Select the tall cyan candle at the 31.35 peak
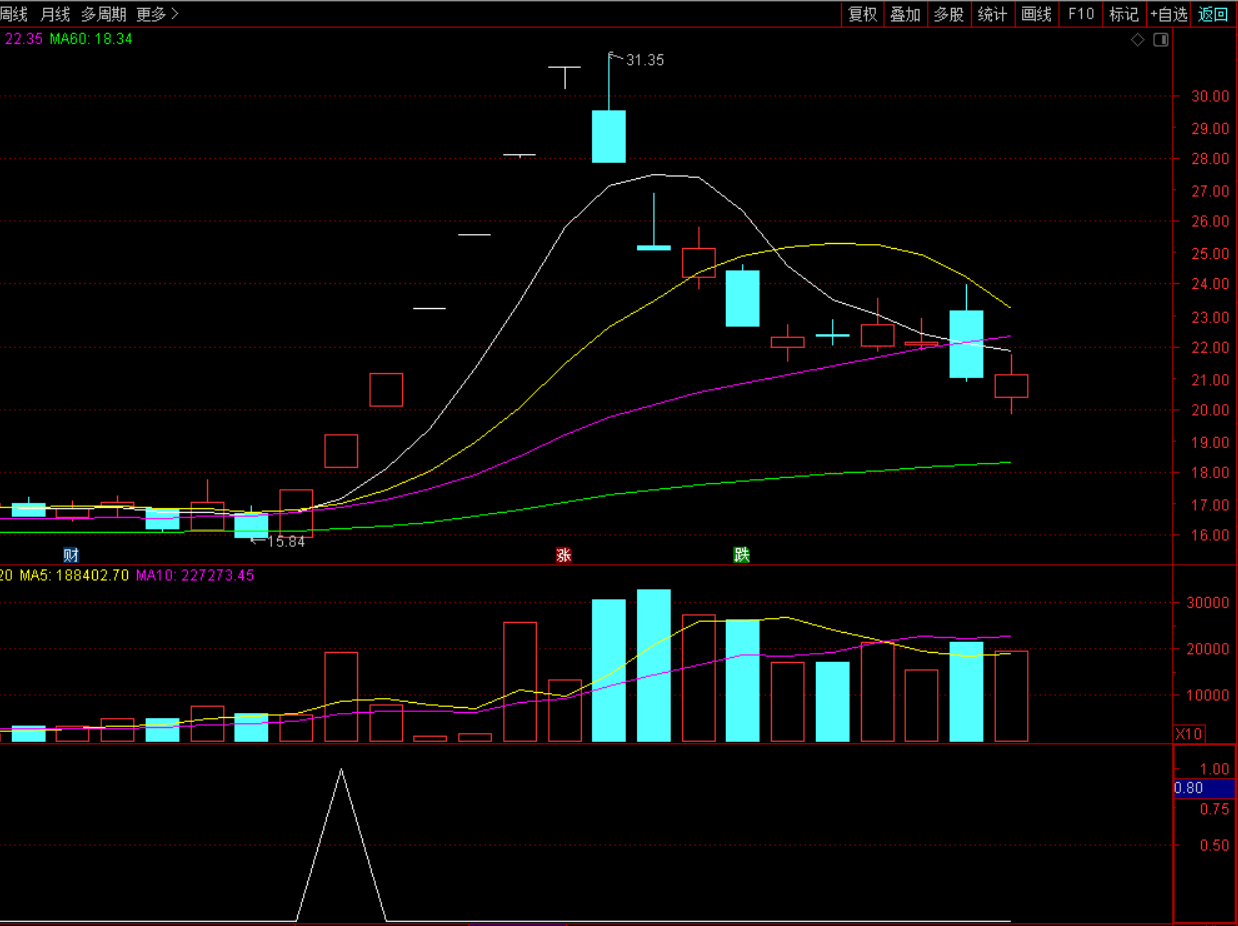 608,136
